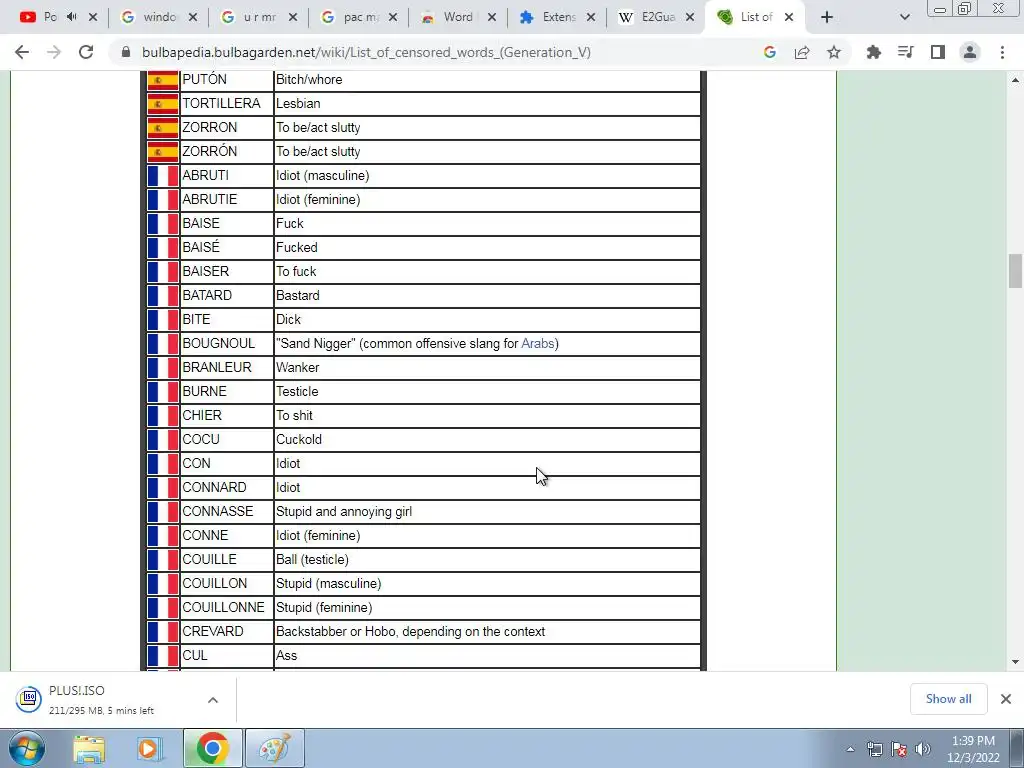Viewport: 1024px width, 768px height.
Task: Go forward in browser history
Action: [x=54, y=52]
